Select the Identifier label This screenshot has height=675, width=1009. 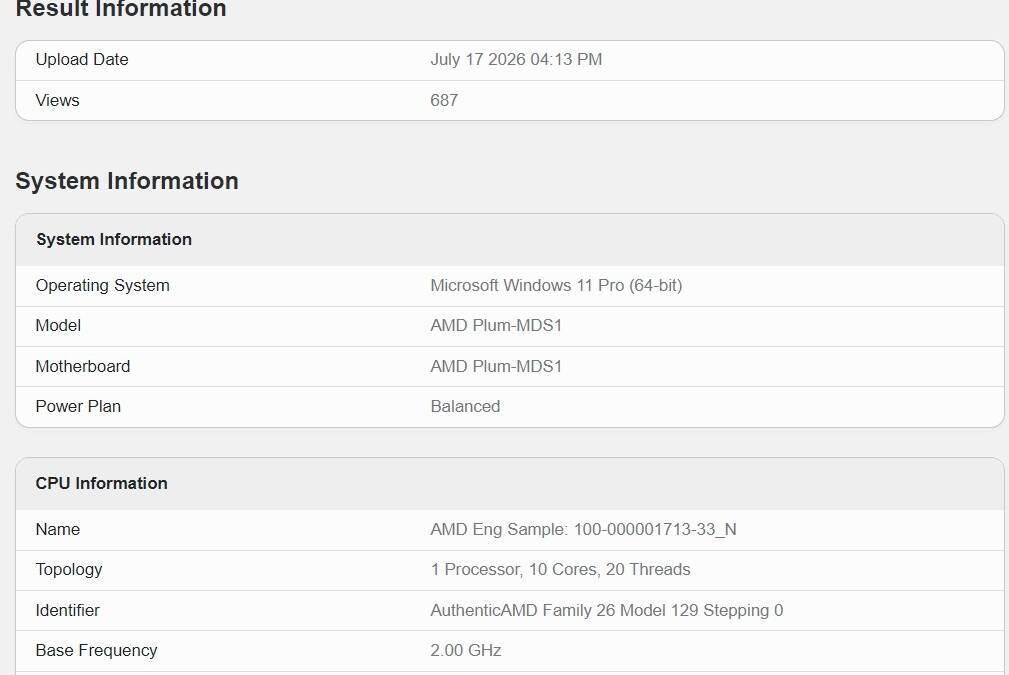pos(67,610)
